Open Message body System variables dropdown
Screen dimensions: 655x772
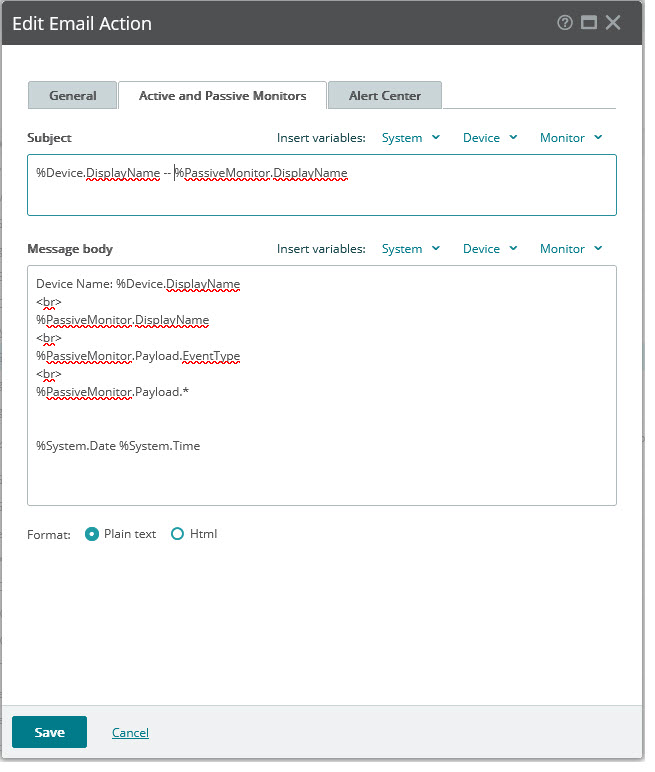[x=411, y=249]
